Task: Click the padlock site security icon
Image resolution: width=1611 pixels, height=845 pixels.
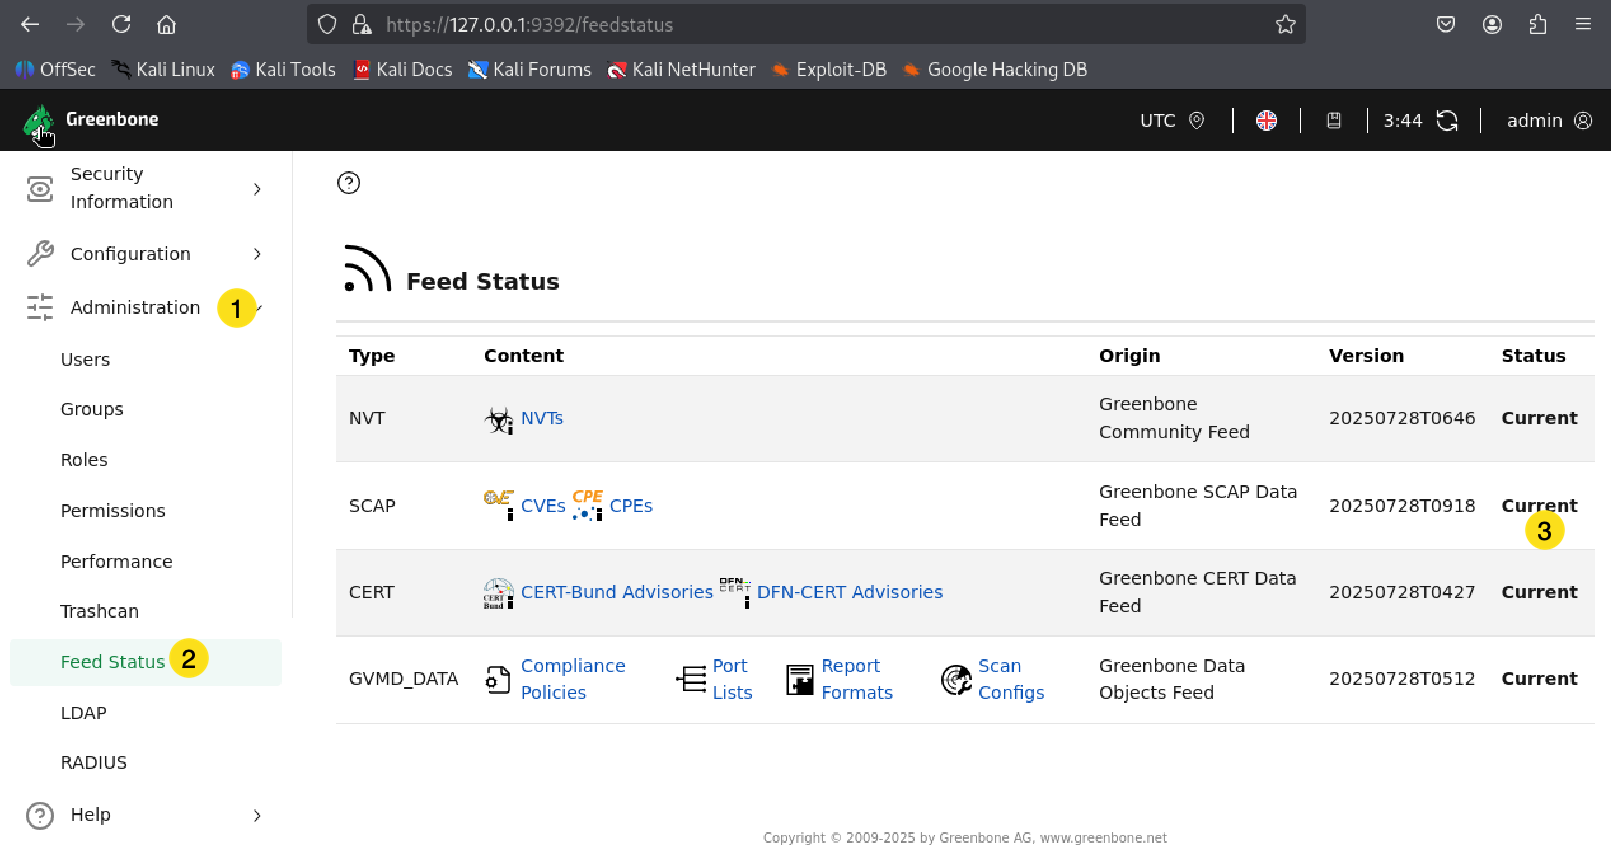Action: [x=362, y=24]
